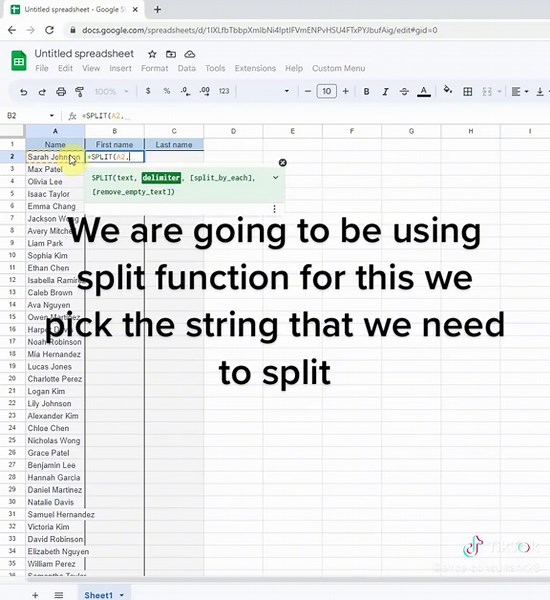Viewport: 550px width, 600px height.
Task: Increase decimal places icon
Action: 205,91
